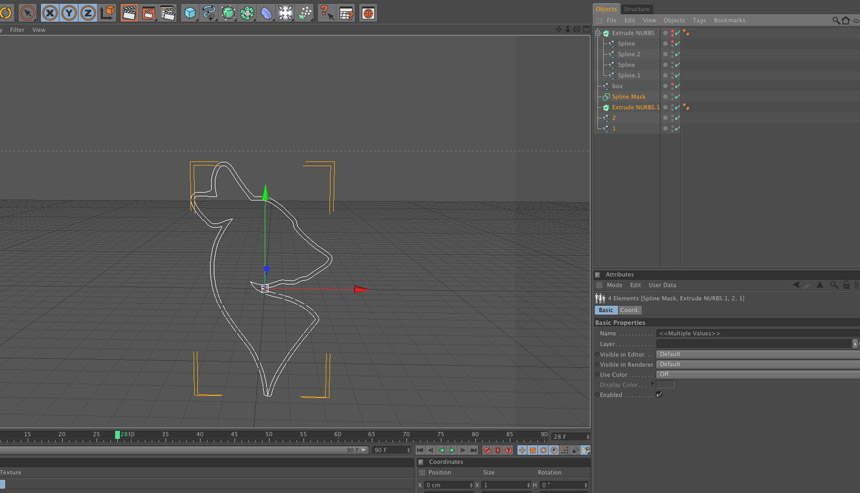
Task: Open render settings clapperboard icon
Action: point(167,13)
